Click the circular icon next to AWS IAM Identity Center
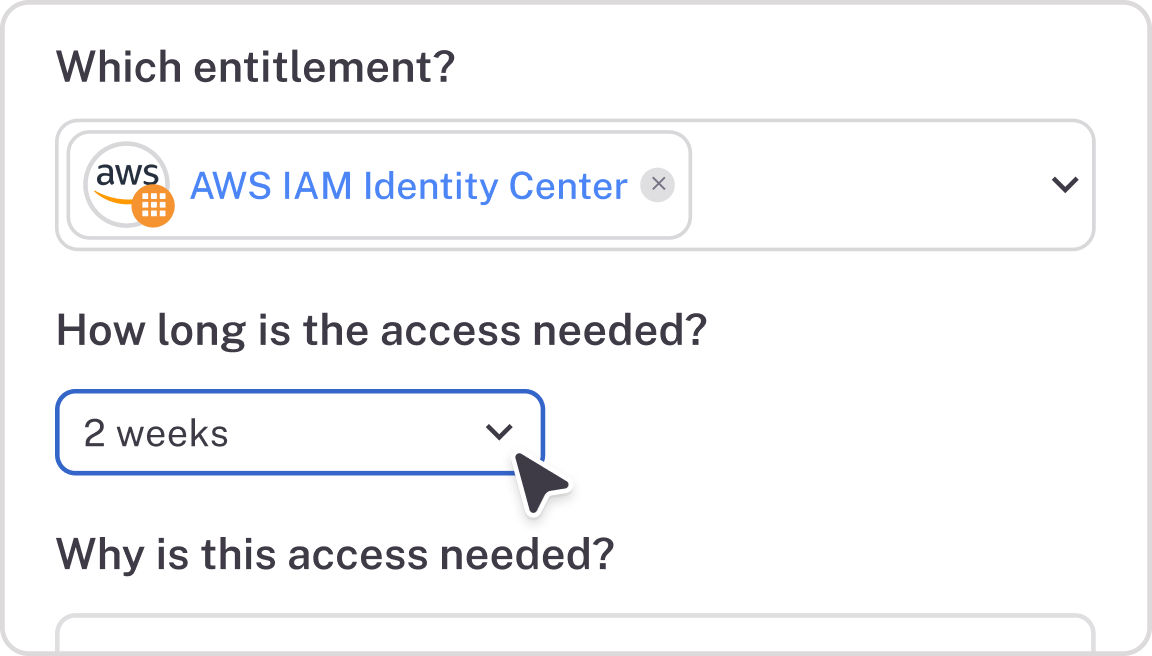This screenshot has height=656, width=1152. pos(128,184)
